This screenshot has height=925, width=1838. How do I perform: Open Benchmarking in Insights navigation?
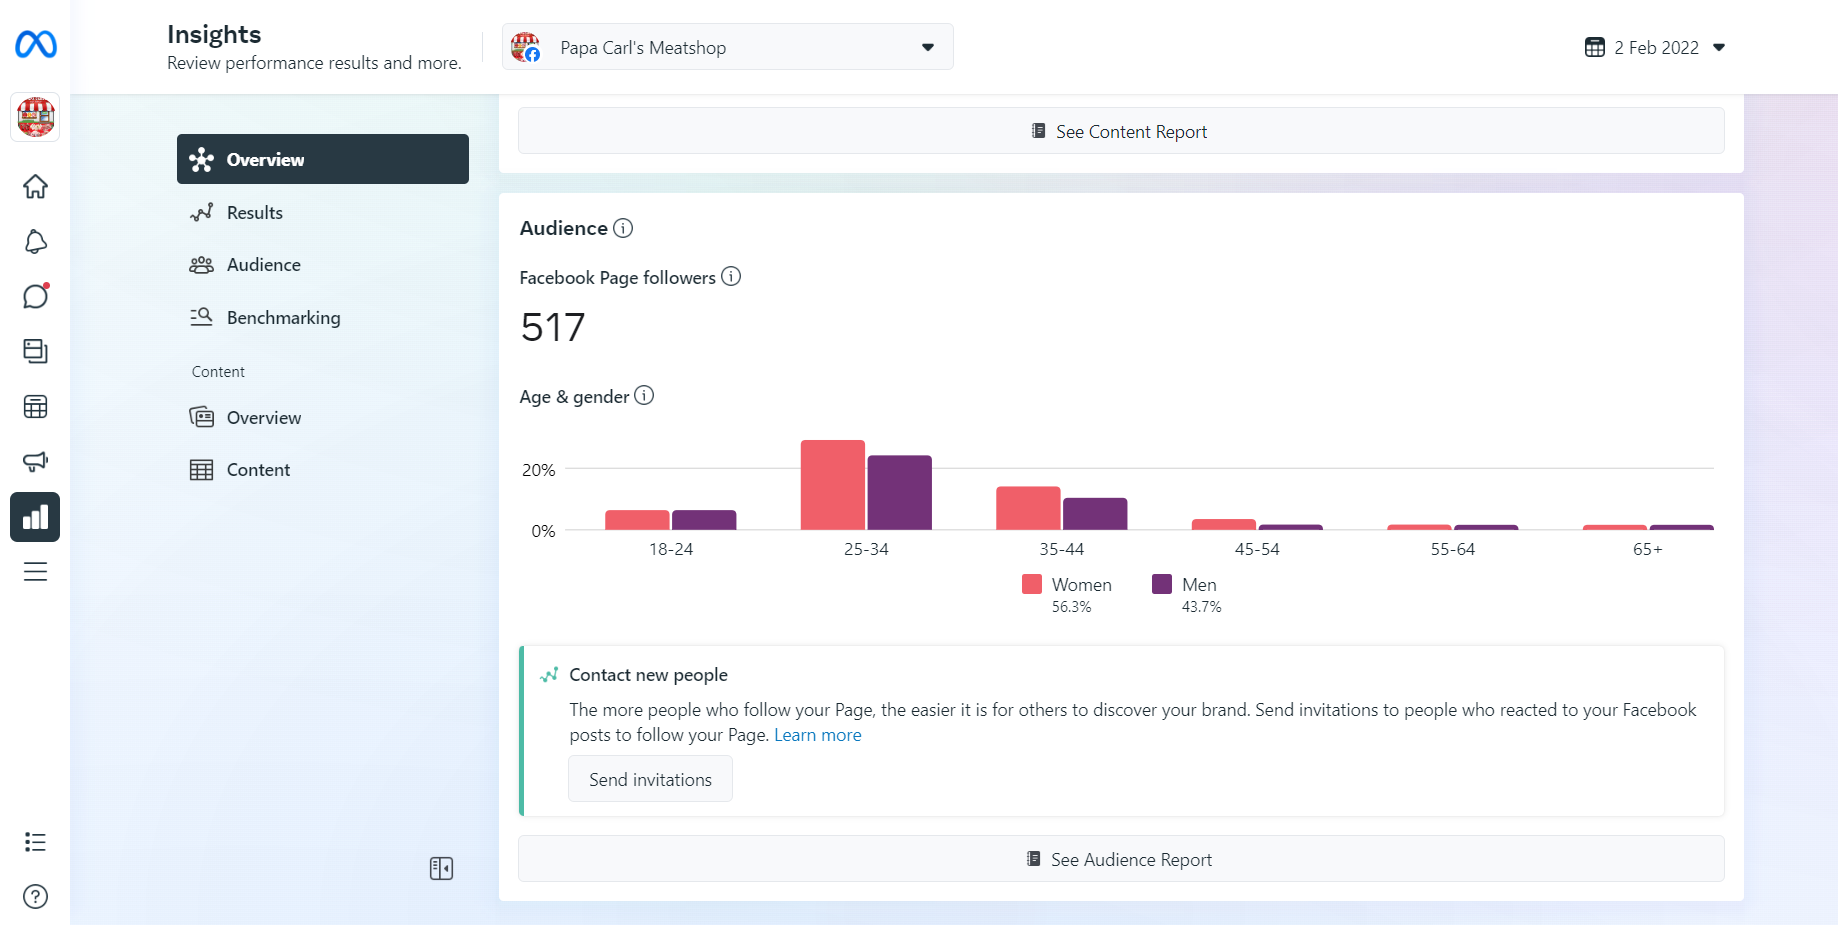pyautogui.click(x=323, y=317)
